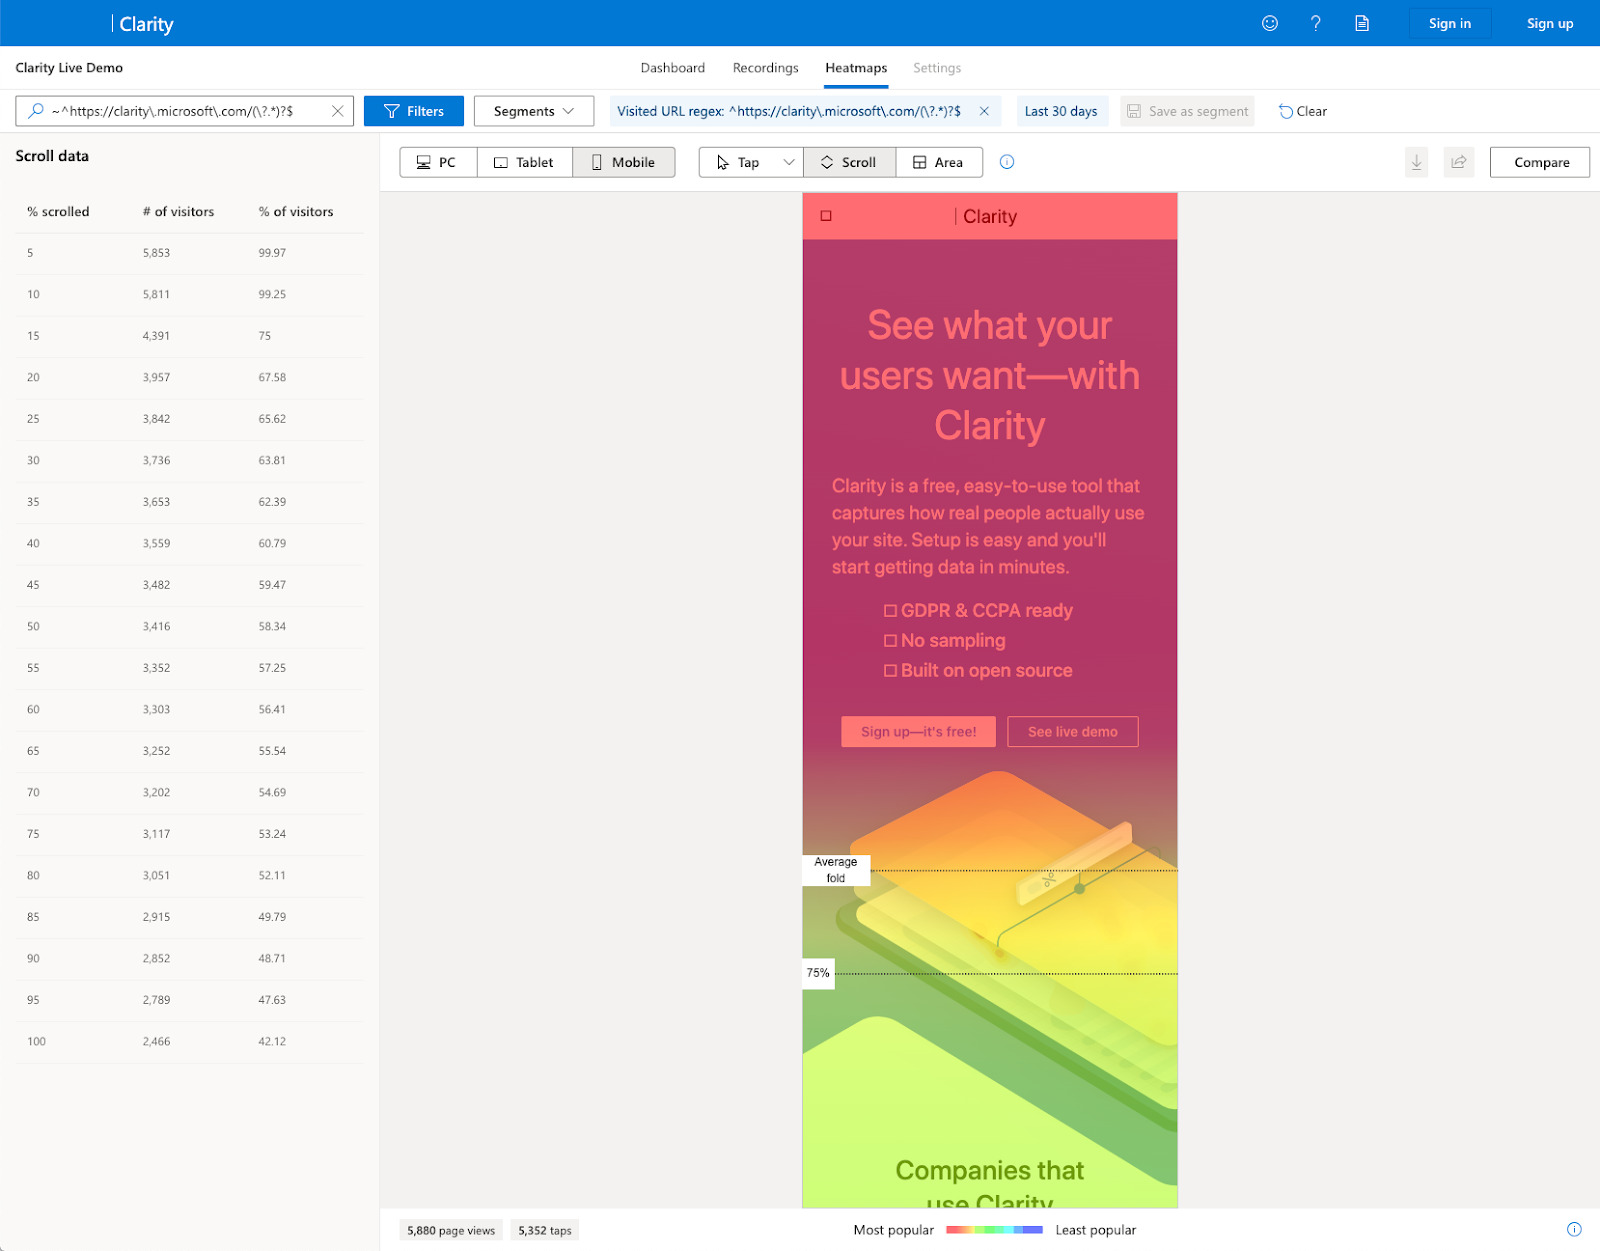Select the Area heatmap view
The image size is (1600, 1251).
point(938,161)
